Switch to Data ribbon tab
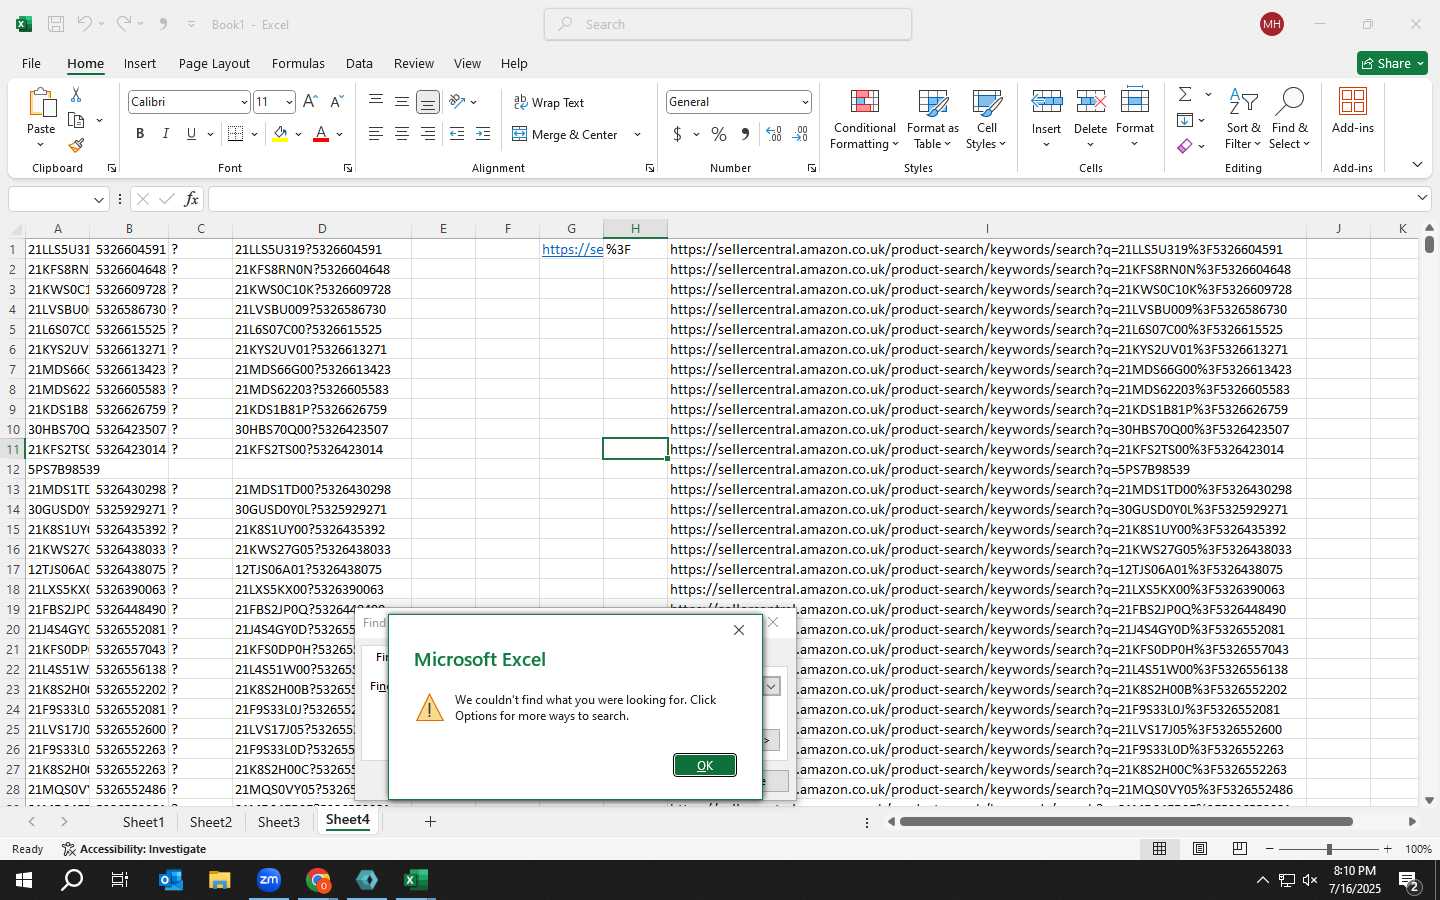This screenshot has height=900, width=1440. pos(359,63)
